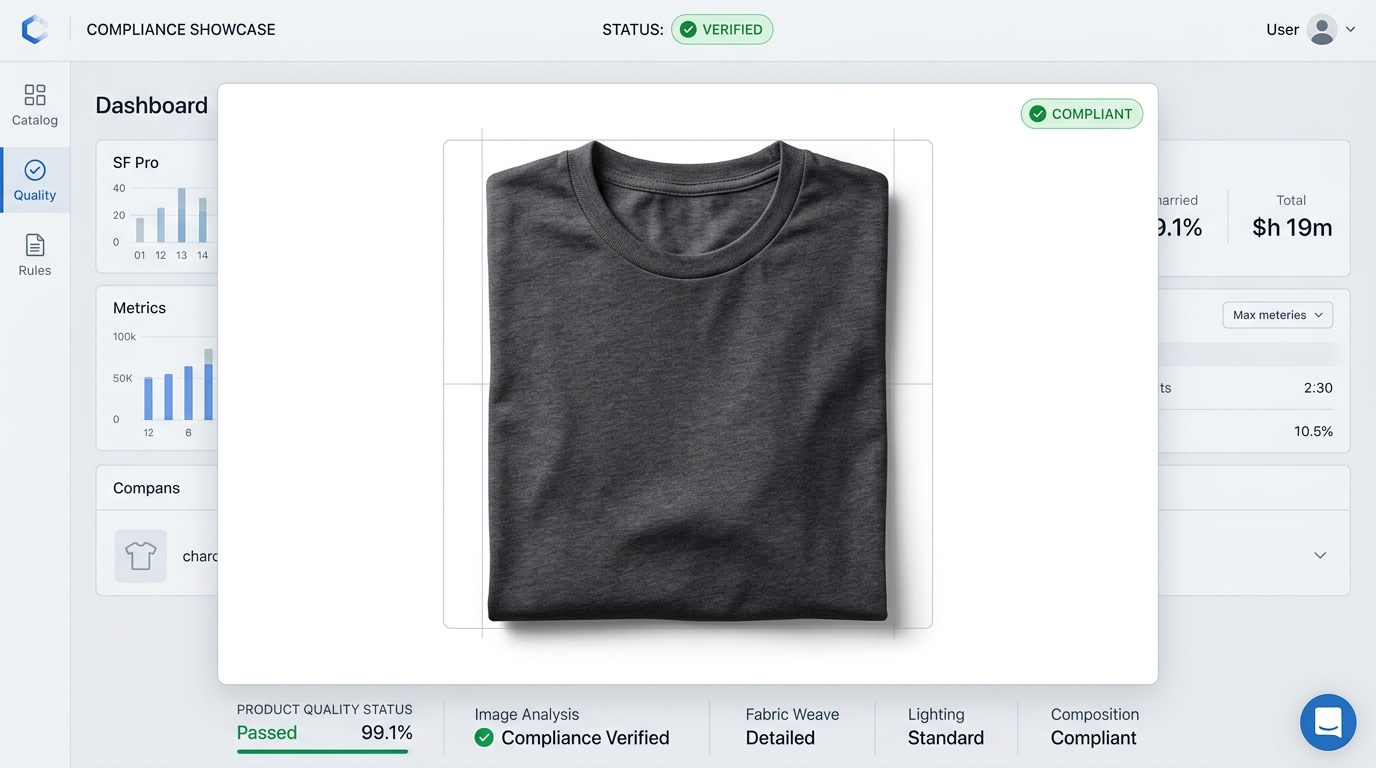Click the Passed quality progress bar
The height and width of the screenshot is (768, 1376).
(x=323, y=751)
